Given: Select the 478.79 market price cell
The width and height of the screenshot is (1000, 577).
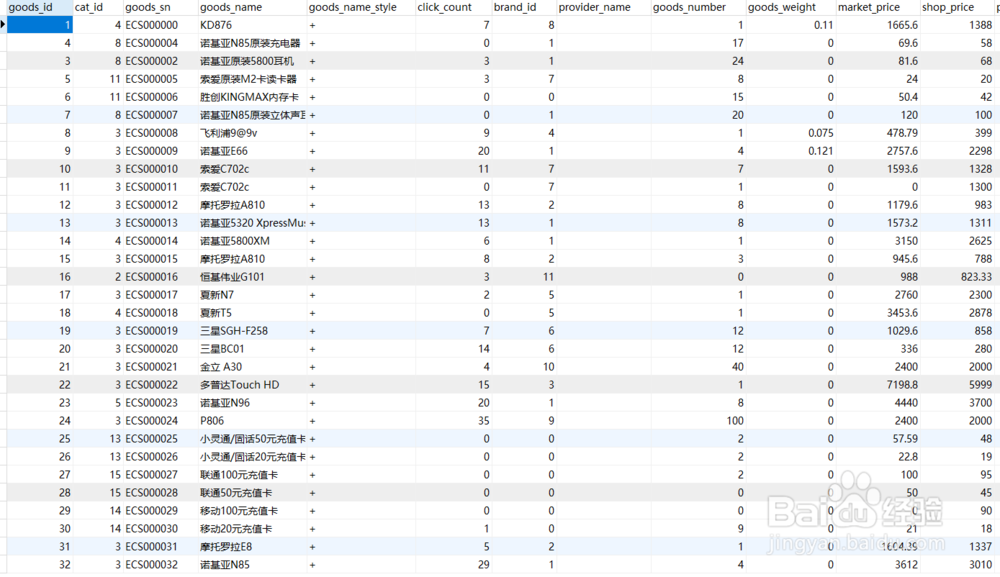Looking at the screenshot, I should (x=878, y=133).
